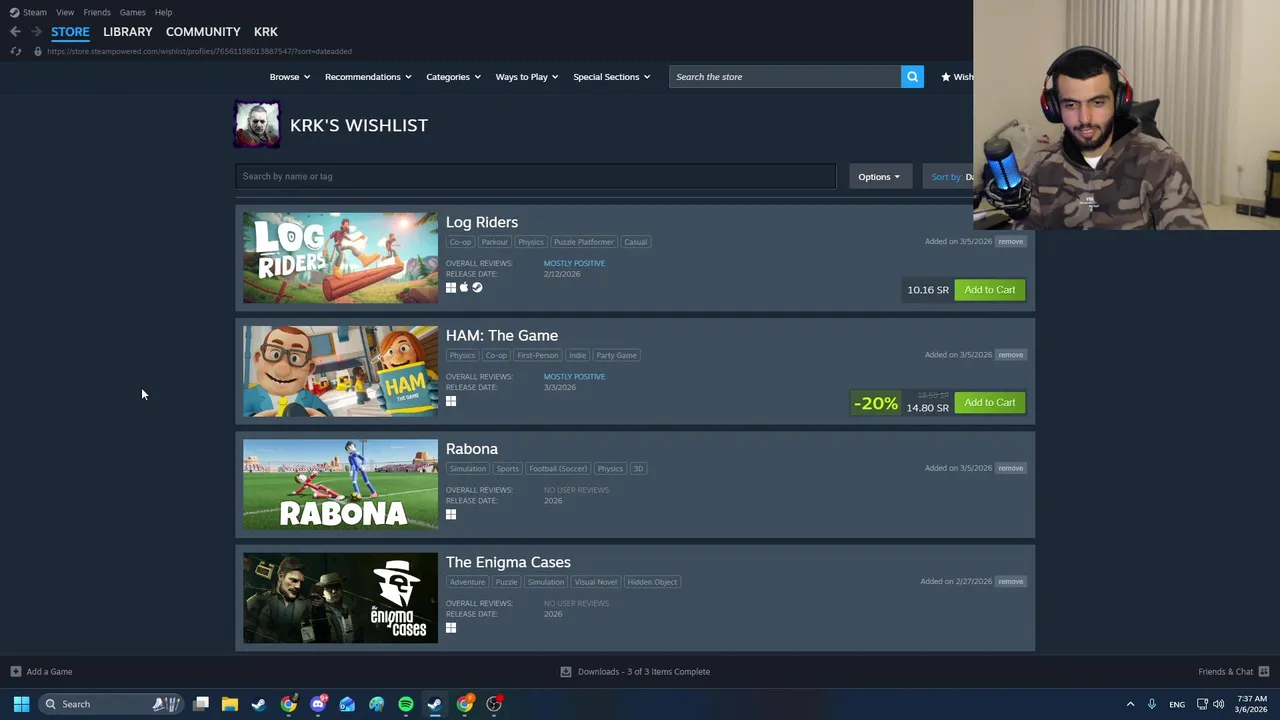Click the Hidden Object tag on Enigma Cases
The image size is (1280, 720).
[652, 582]
